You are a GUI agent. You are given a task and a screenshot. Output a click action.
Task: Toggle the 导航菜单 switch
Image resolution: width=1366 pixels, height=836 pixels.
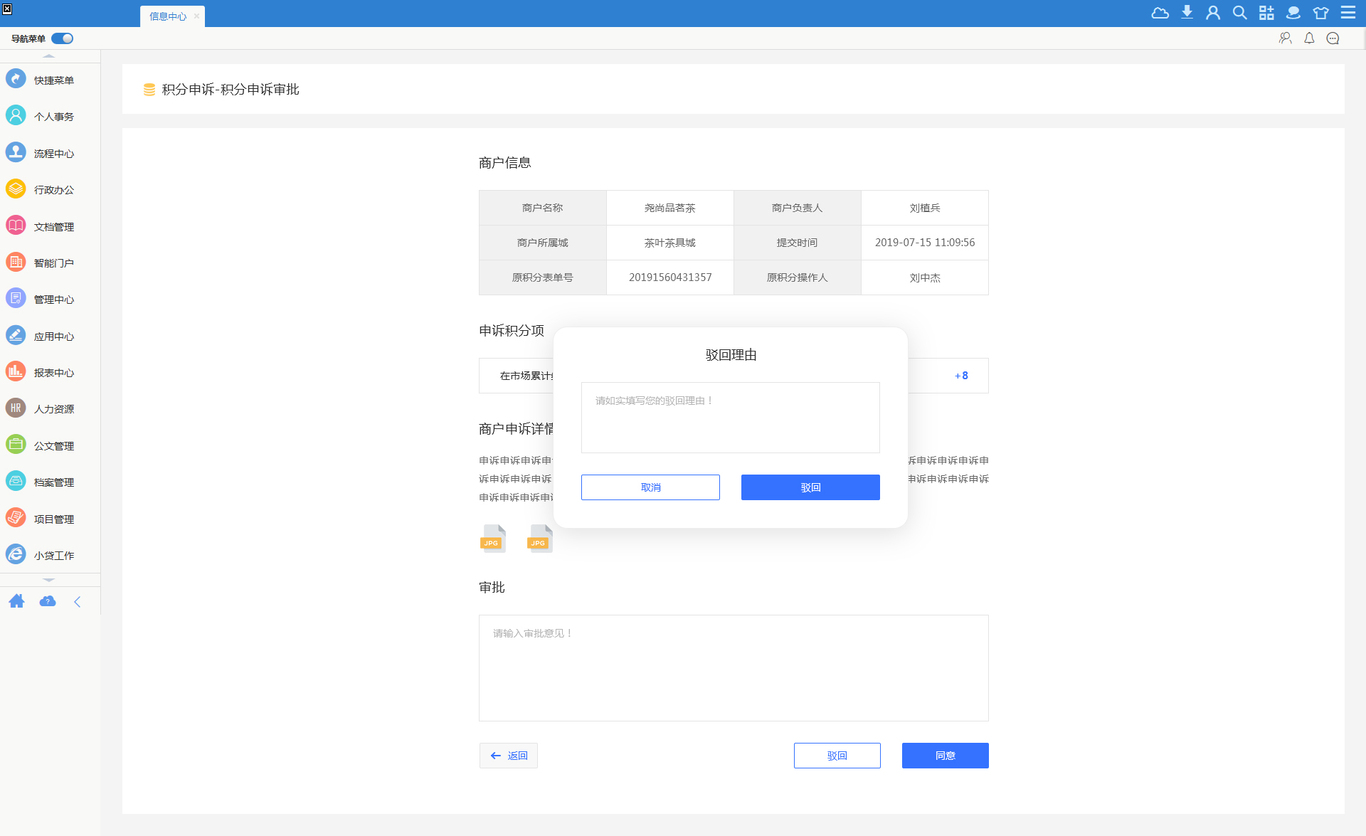[62, 38]
